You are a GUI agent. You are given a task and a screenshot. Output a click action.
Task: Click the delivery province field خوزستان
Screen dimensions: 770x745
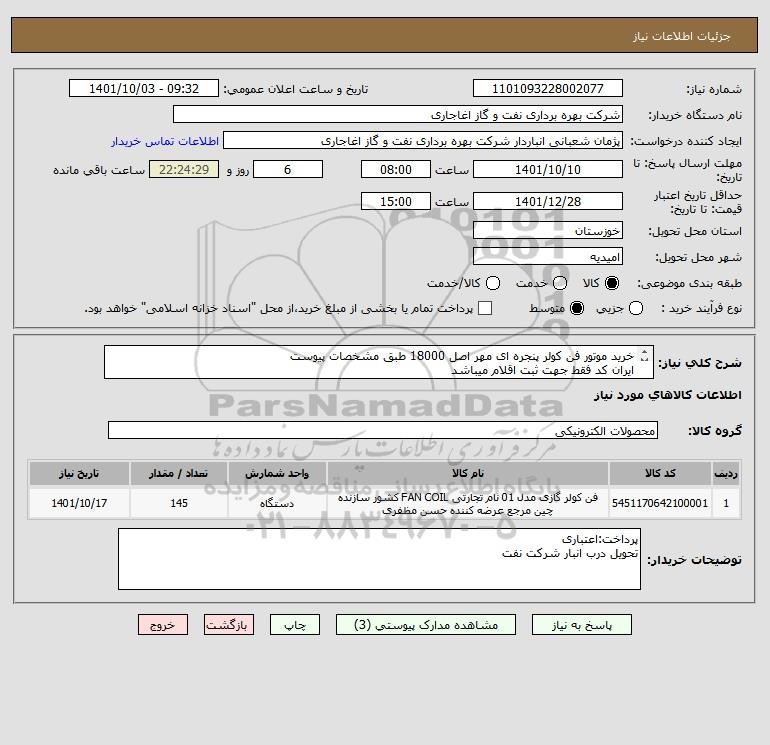tap(548, 230)
